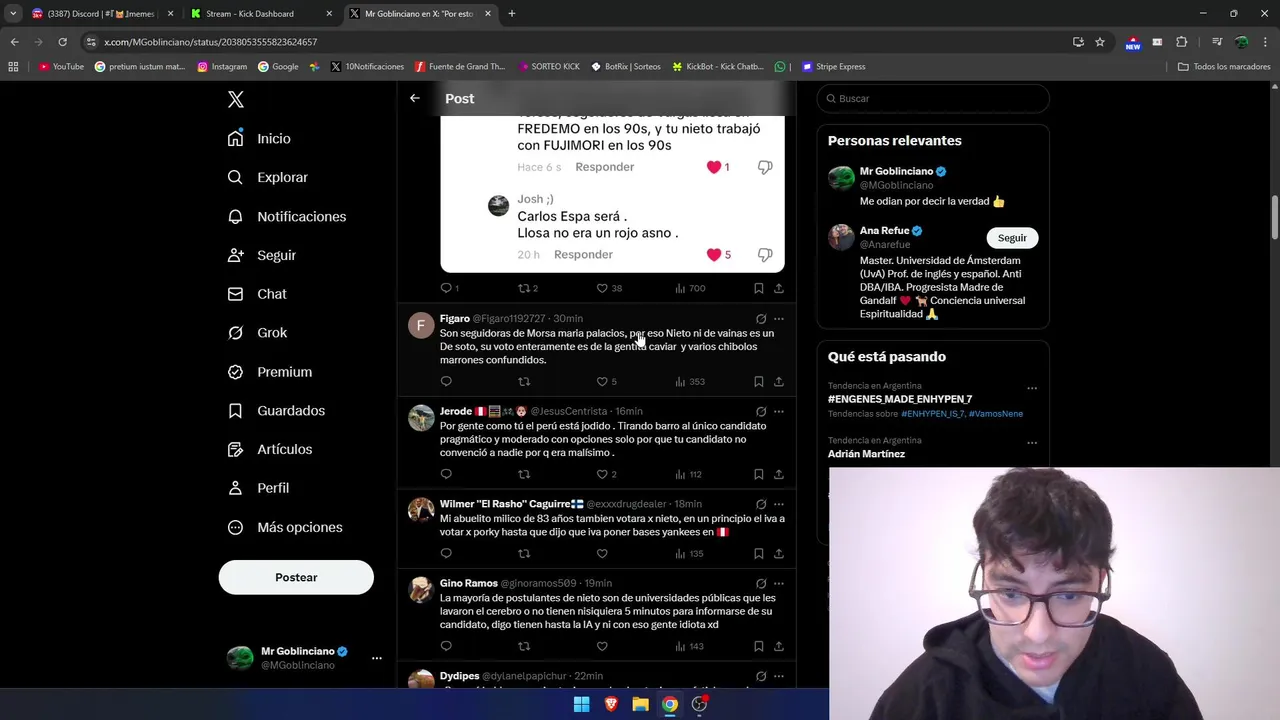Click Responder under Josh comment
This screenshot has height=720, width=1280.
point(583,255)
